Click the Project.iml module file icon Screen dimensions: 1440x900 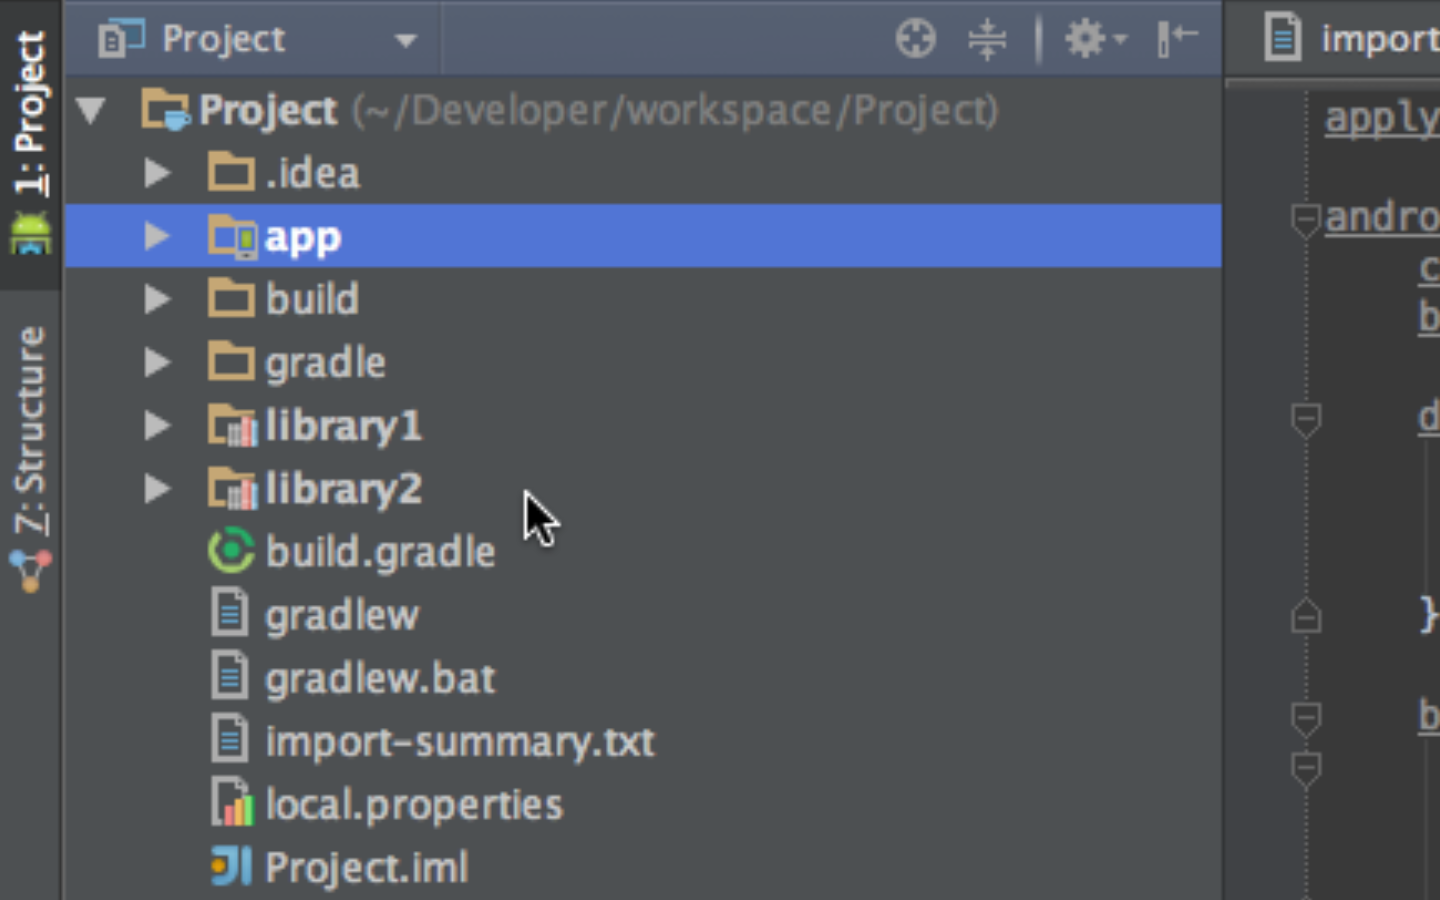(x=231, y=866)
